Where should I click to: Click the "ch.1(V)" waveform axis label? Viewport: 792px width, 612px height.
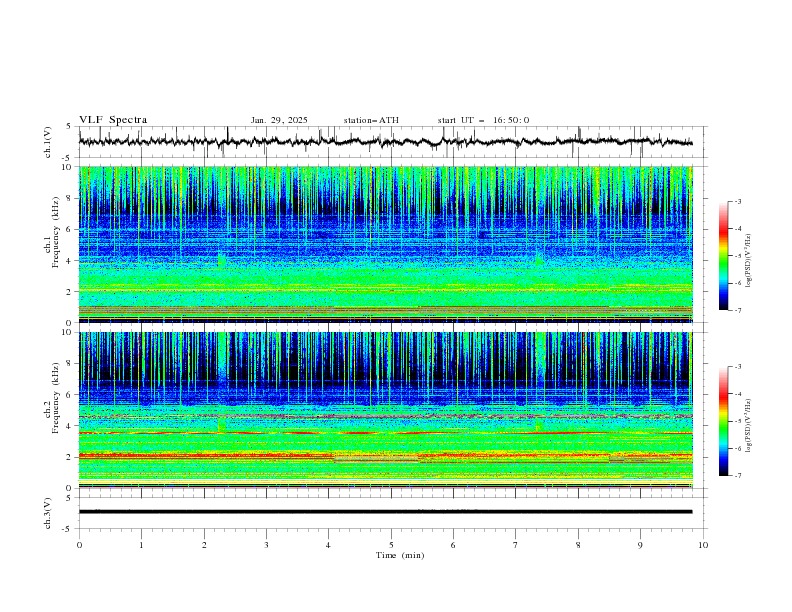click(x=48, y=142)
